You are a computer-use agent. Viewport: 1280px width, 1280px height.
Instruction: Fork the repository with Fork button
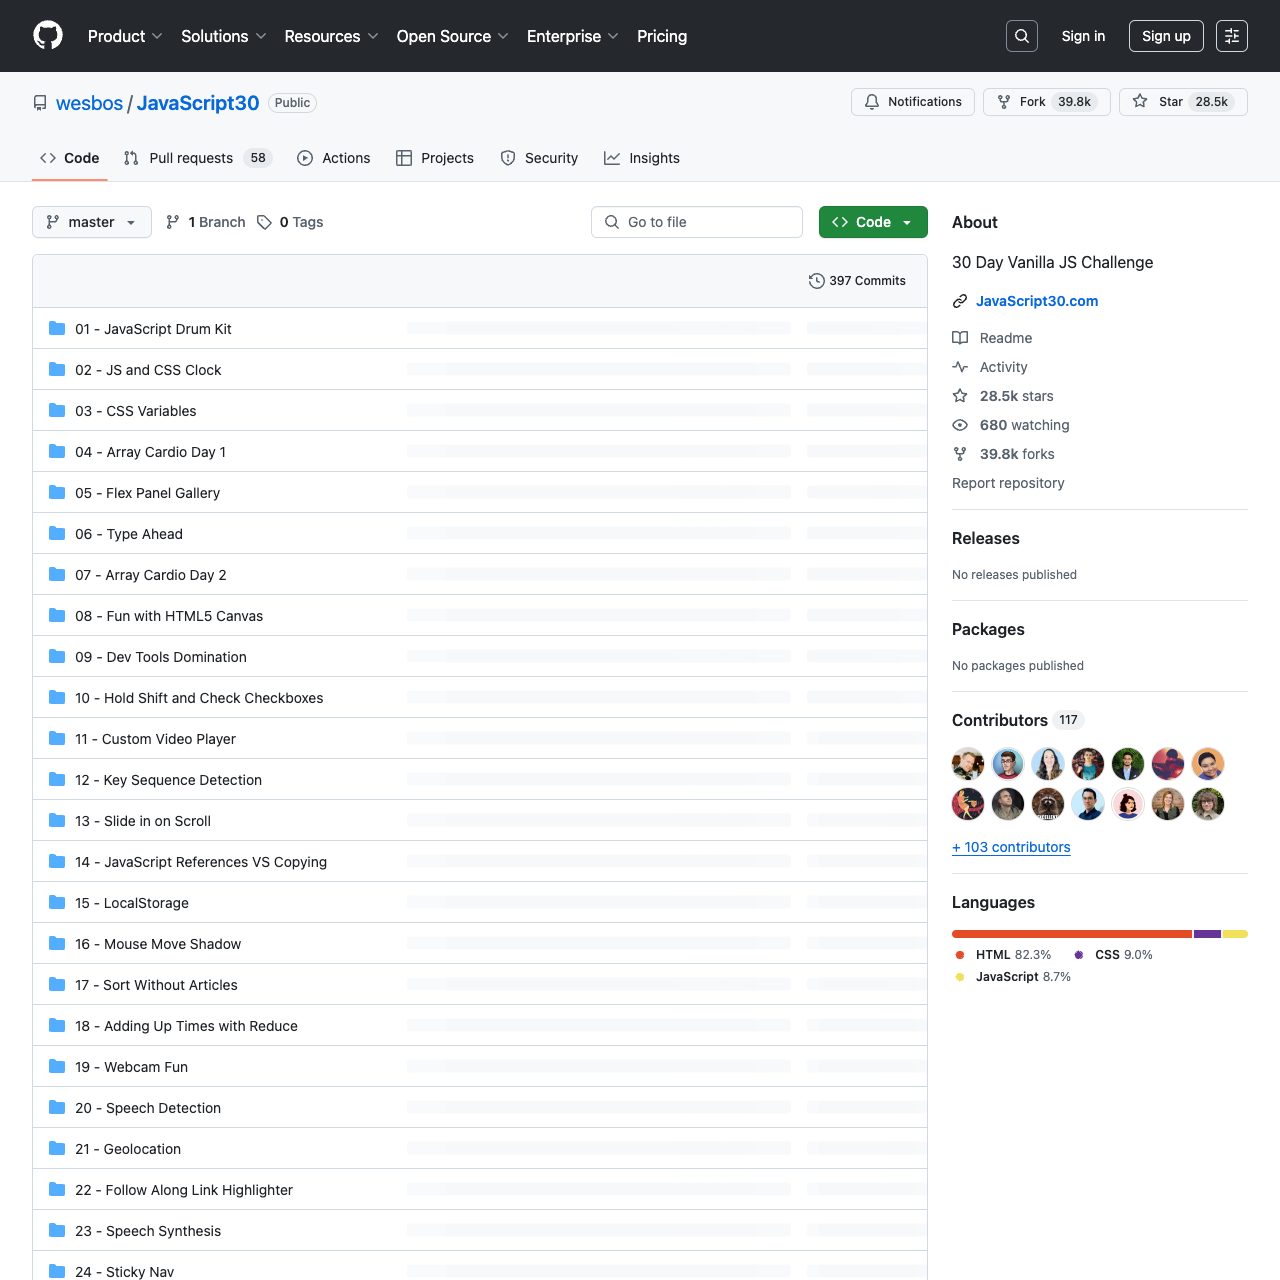coord(1047,102)
